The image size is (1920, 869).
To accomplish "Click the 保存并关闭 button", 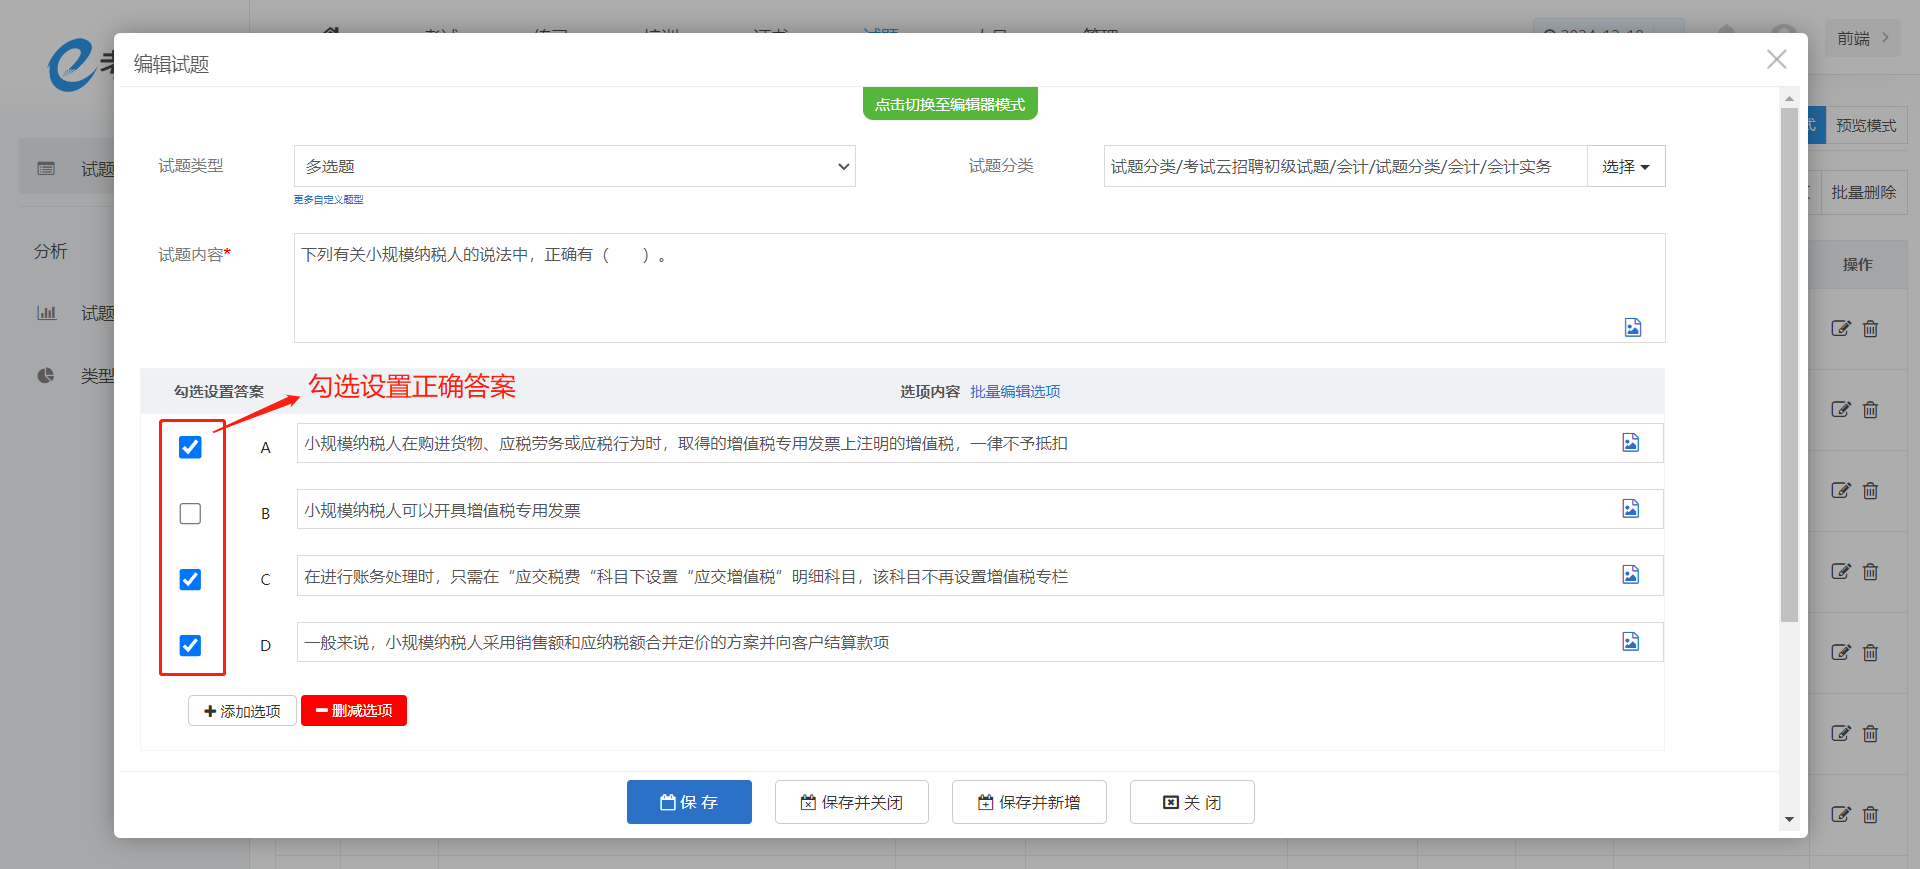I will pyautogui.click(x=851, y=802).
